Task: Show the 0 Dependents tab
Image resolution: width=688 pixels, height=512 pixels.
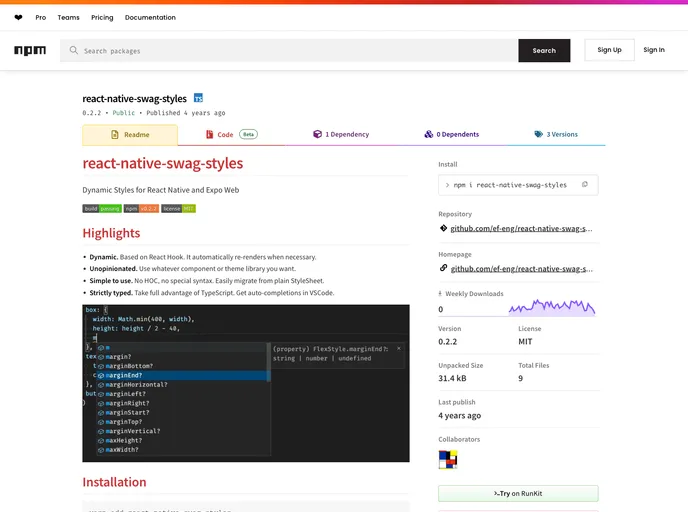Action: [451, 134]
